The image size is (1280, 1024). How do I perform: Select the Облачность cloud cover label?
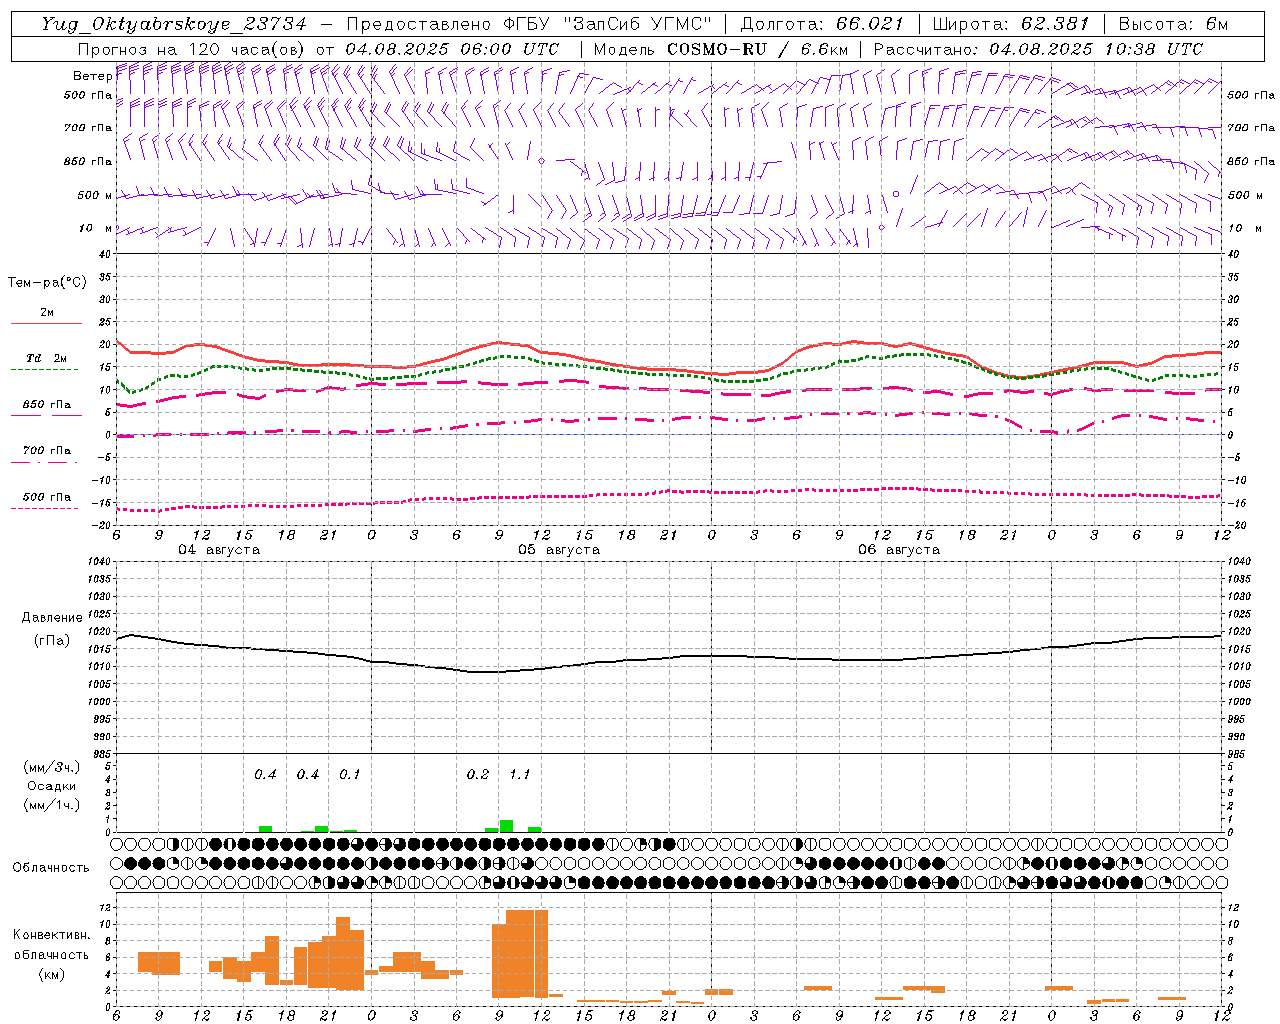point(51,868)
